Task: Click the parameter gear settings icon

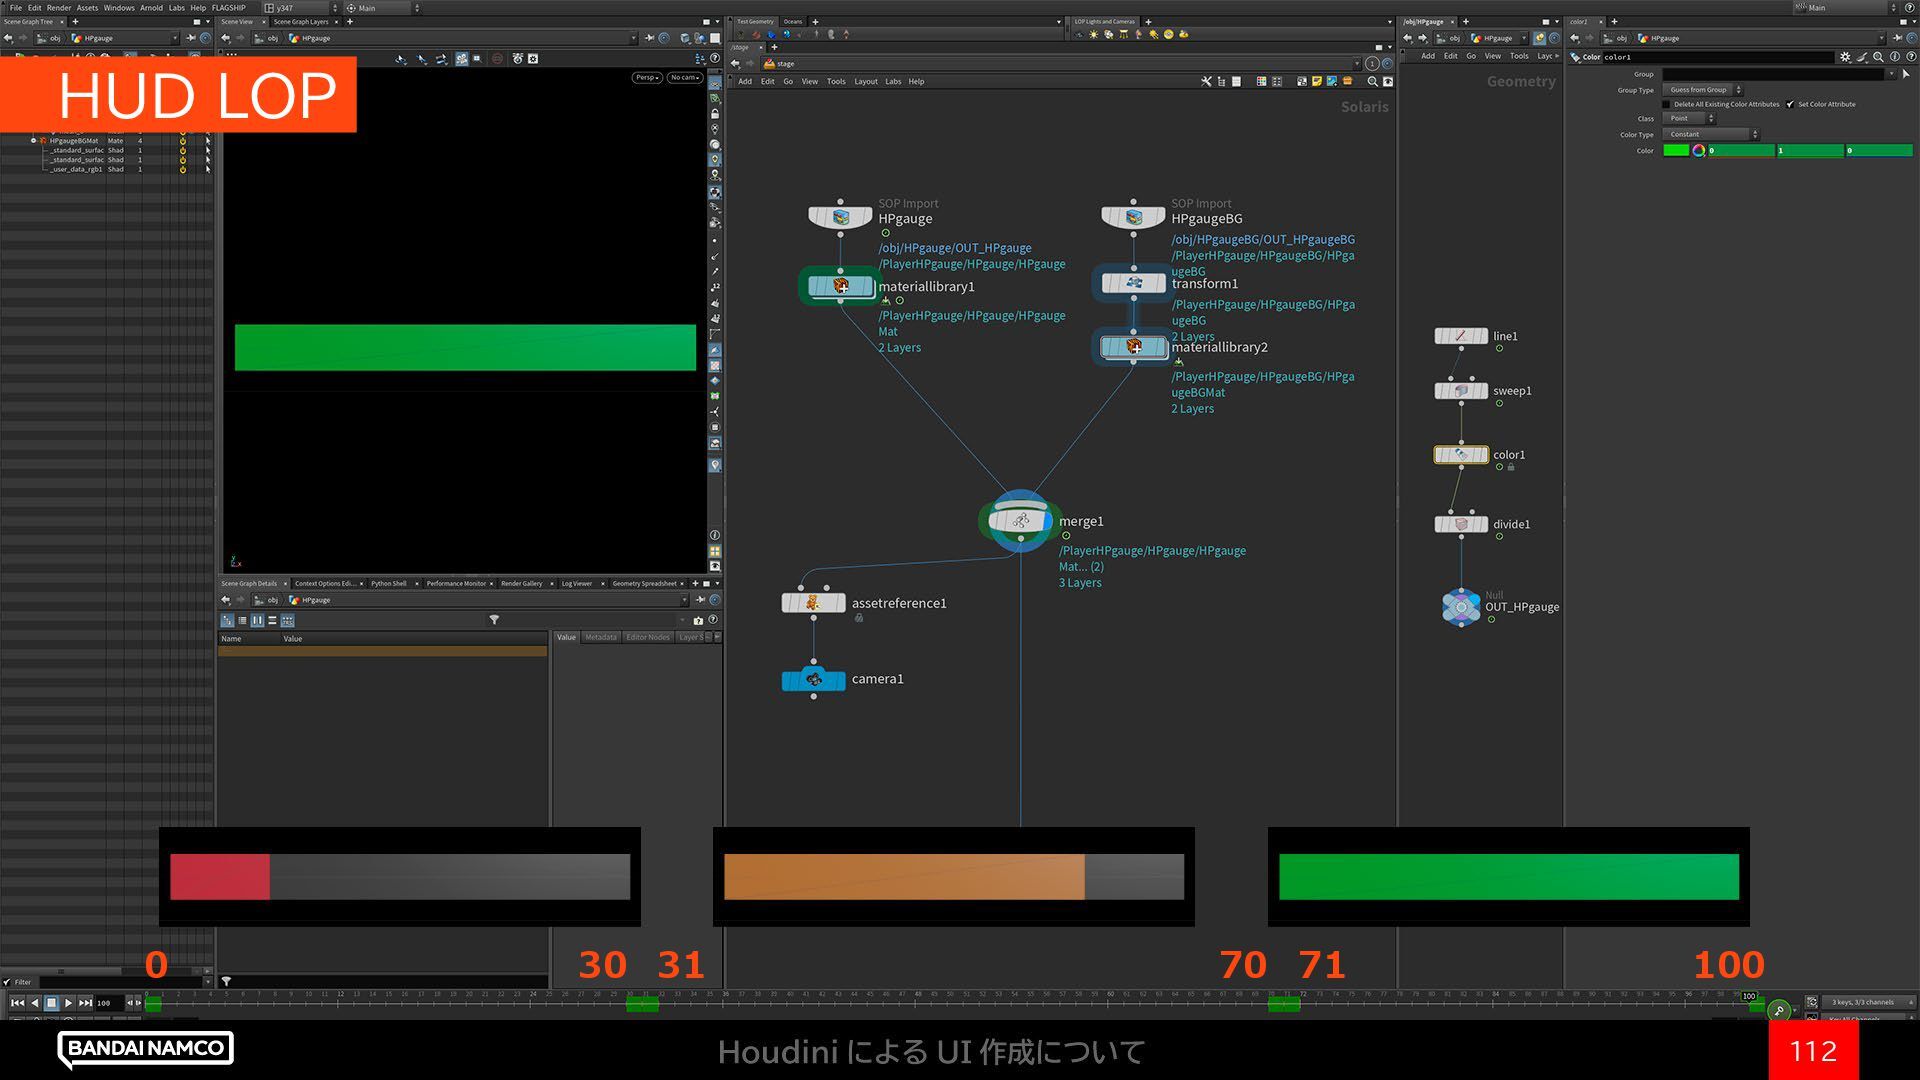Action: pyautogui.click(x=1845, y=57)
